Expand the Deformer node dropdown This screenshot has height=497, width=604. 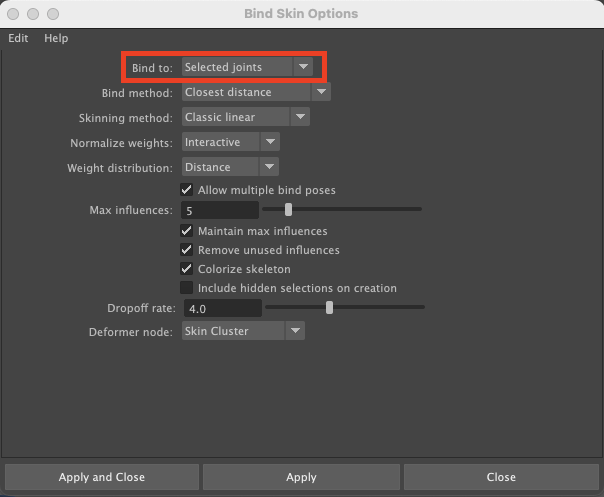pos(243,331)
